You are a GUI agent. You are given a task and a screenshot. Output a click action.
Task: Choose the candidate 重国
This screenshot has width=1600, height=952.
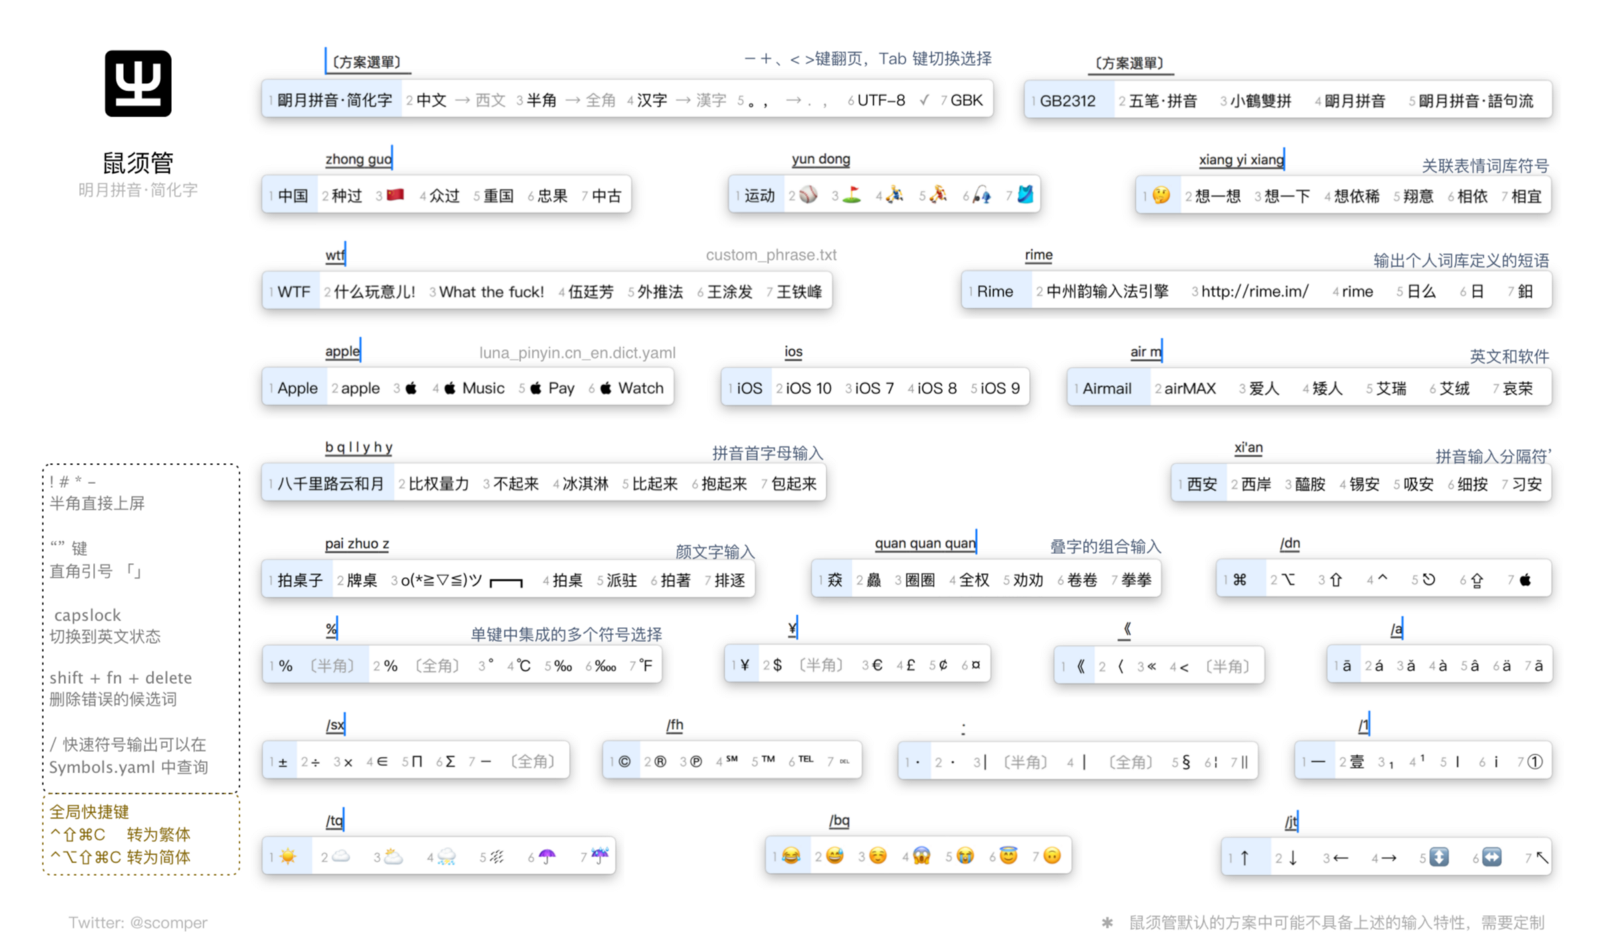(499, 196)
